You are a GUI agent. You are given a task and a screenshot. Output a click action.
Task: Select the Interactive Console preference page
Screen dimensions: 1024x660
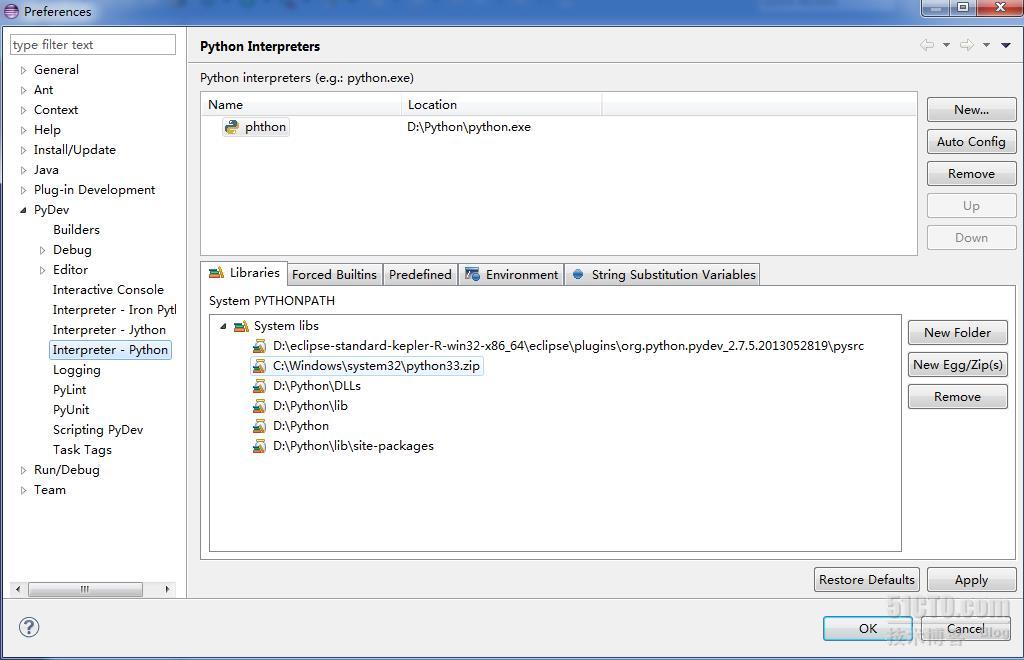click(108, 290)
